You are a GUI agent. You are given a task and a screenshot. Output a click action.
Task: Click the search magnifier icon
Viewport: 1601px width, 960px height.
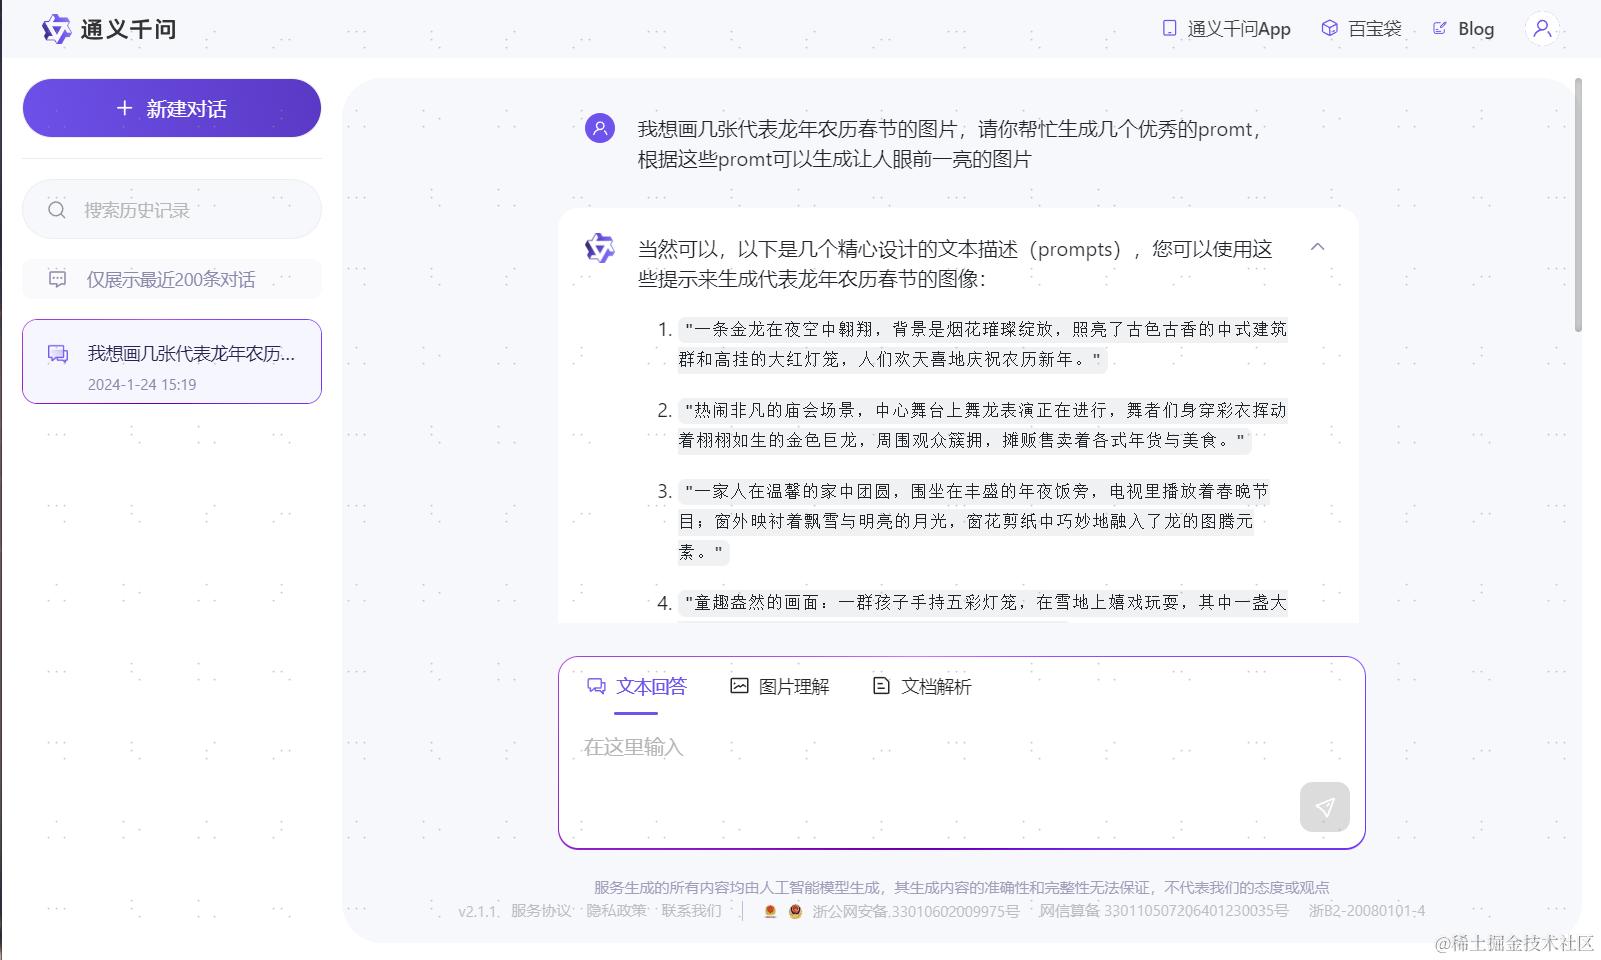(x=57, y=210)
